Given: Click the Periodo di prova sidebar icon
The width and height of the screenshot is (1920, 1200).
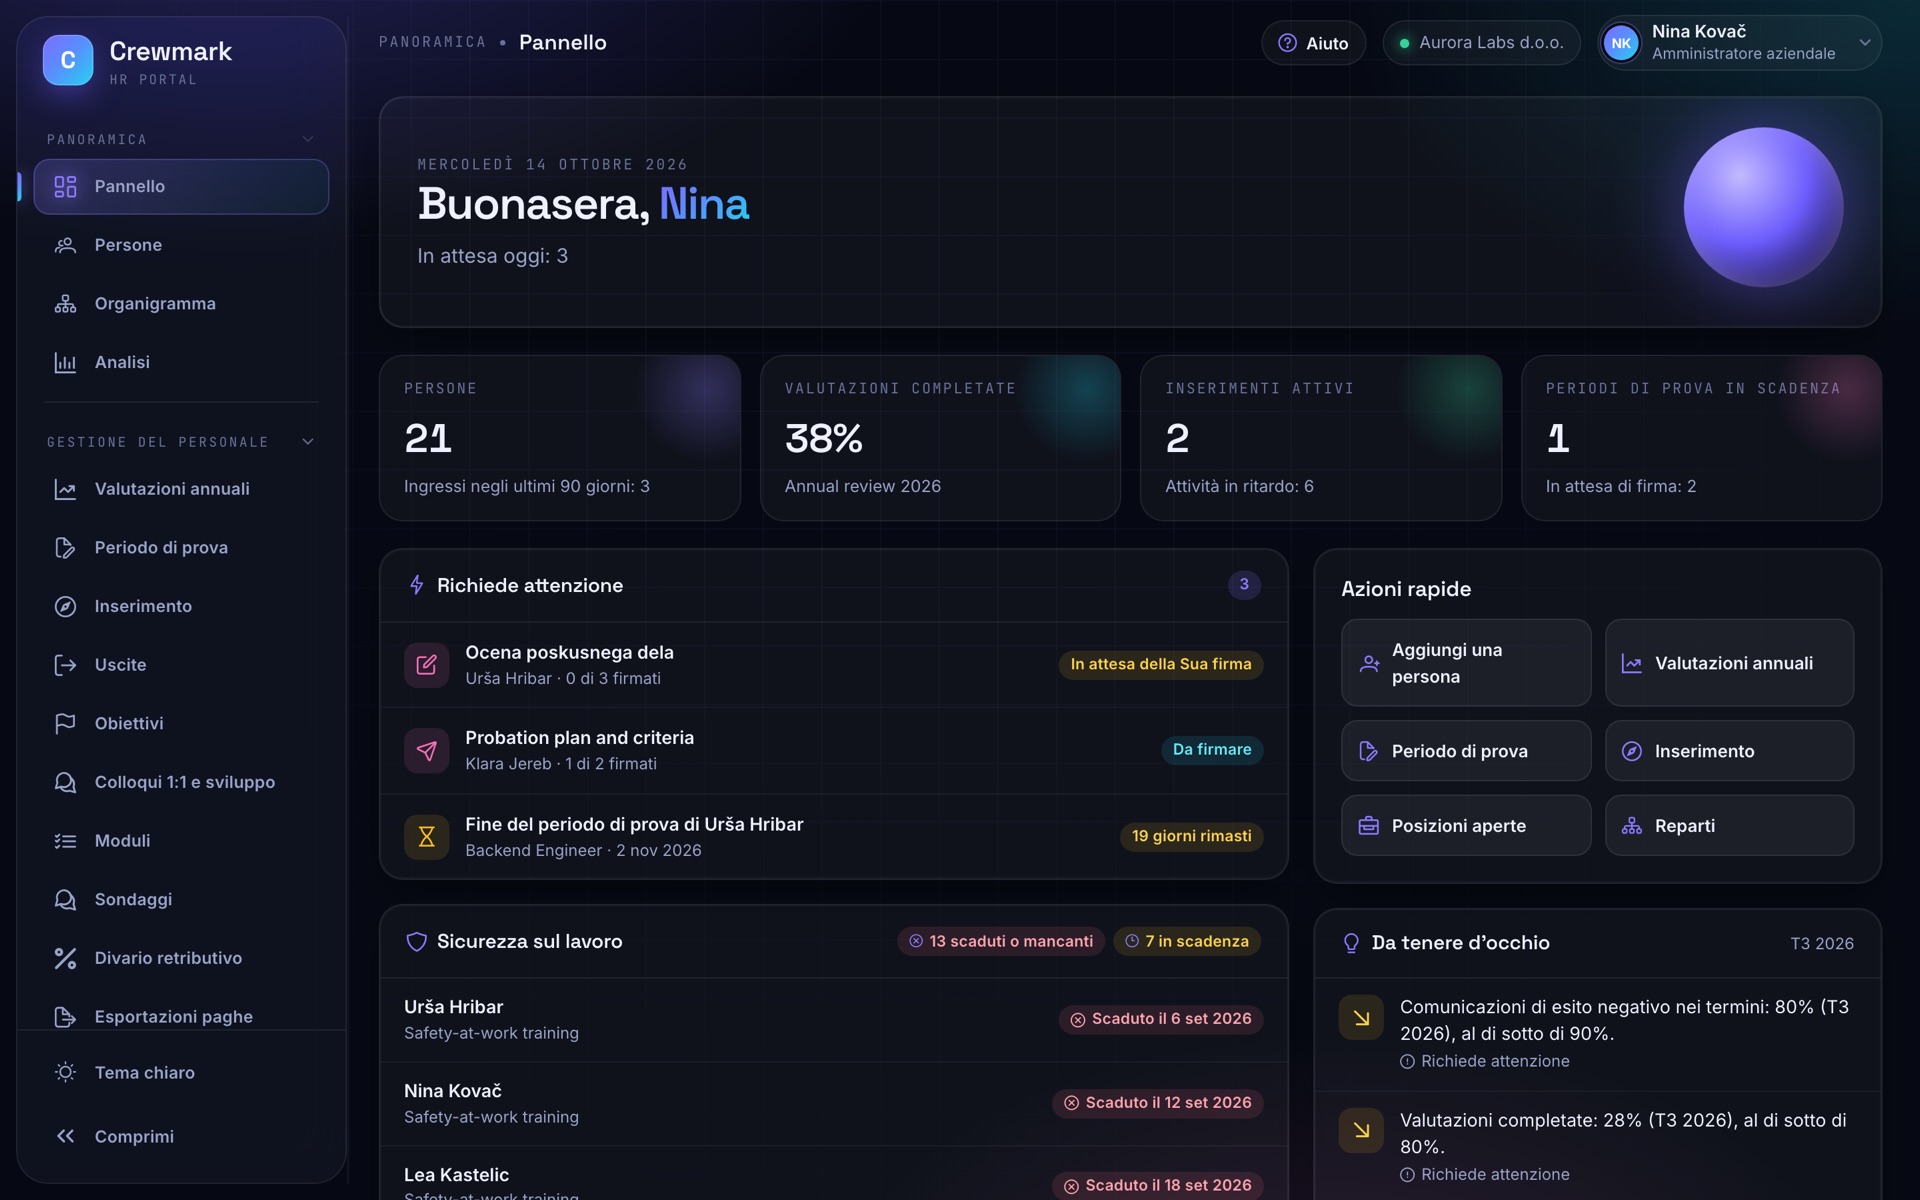Looking at the screenshot, I should pyautogui.click(x=65, y=548).
